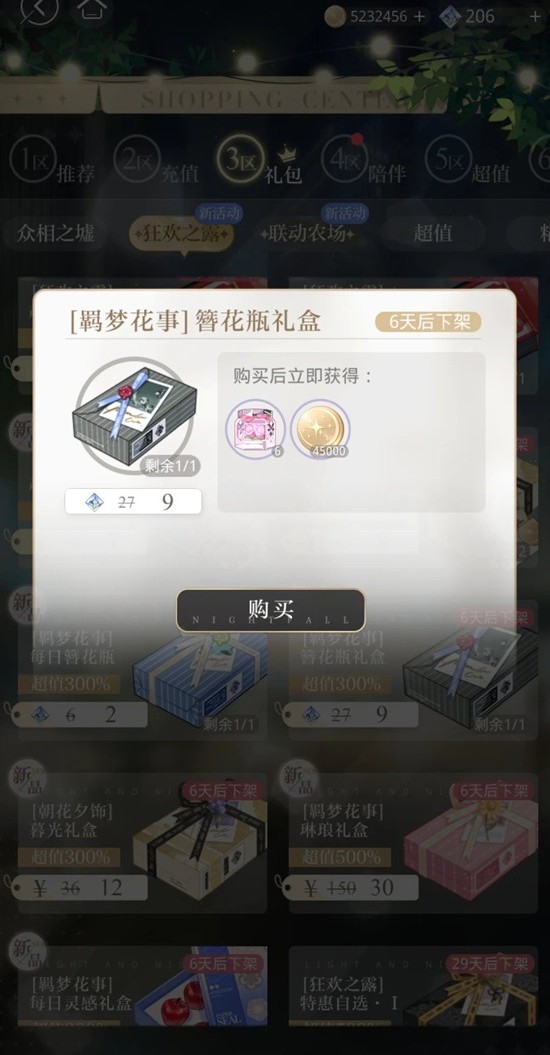
Task: Open the 5区 超值 tab
Action: coord(467,163)
